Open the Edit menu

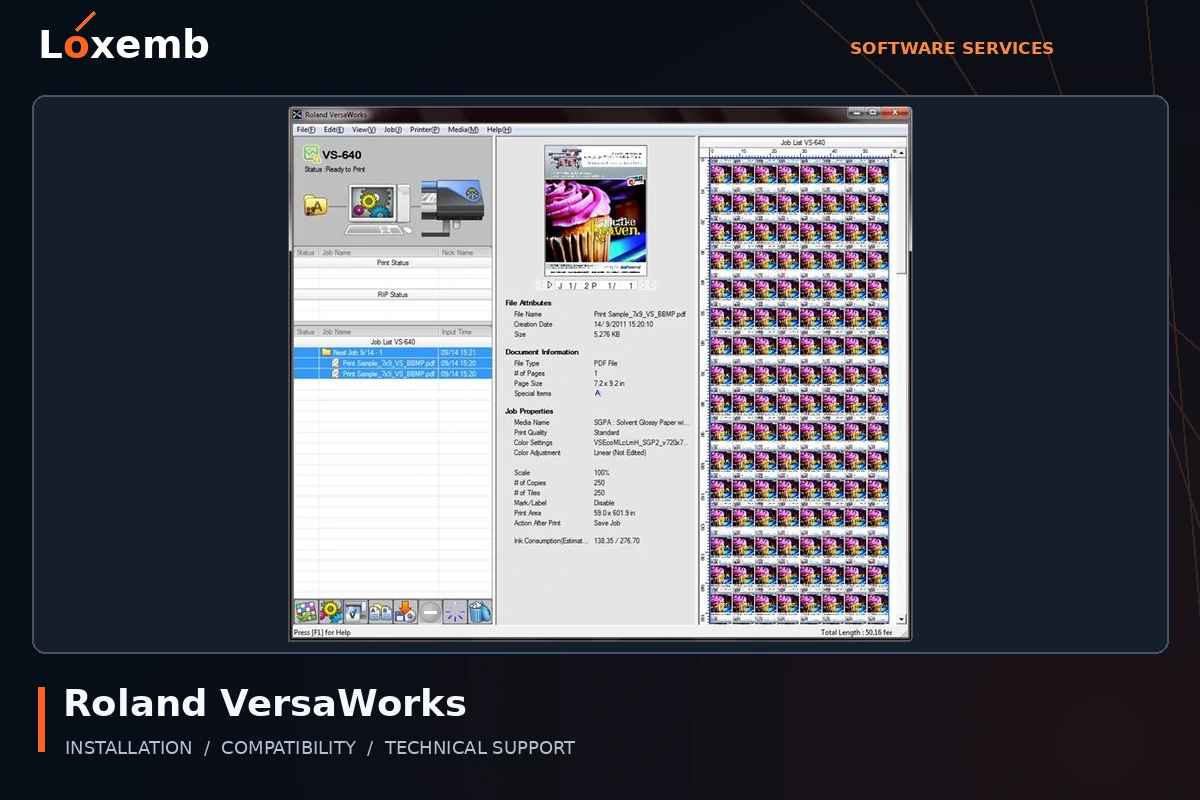coord(334,130)
